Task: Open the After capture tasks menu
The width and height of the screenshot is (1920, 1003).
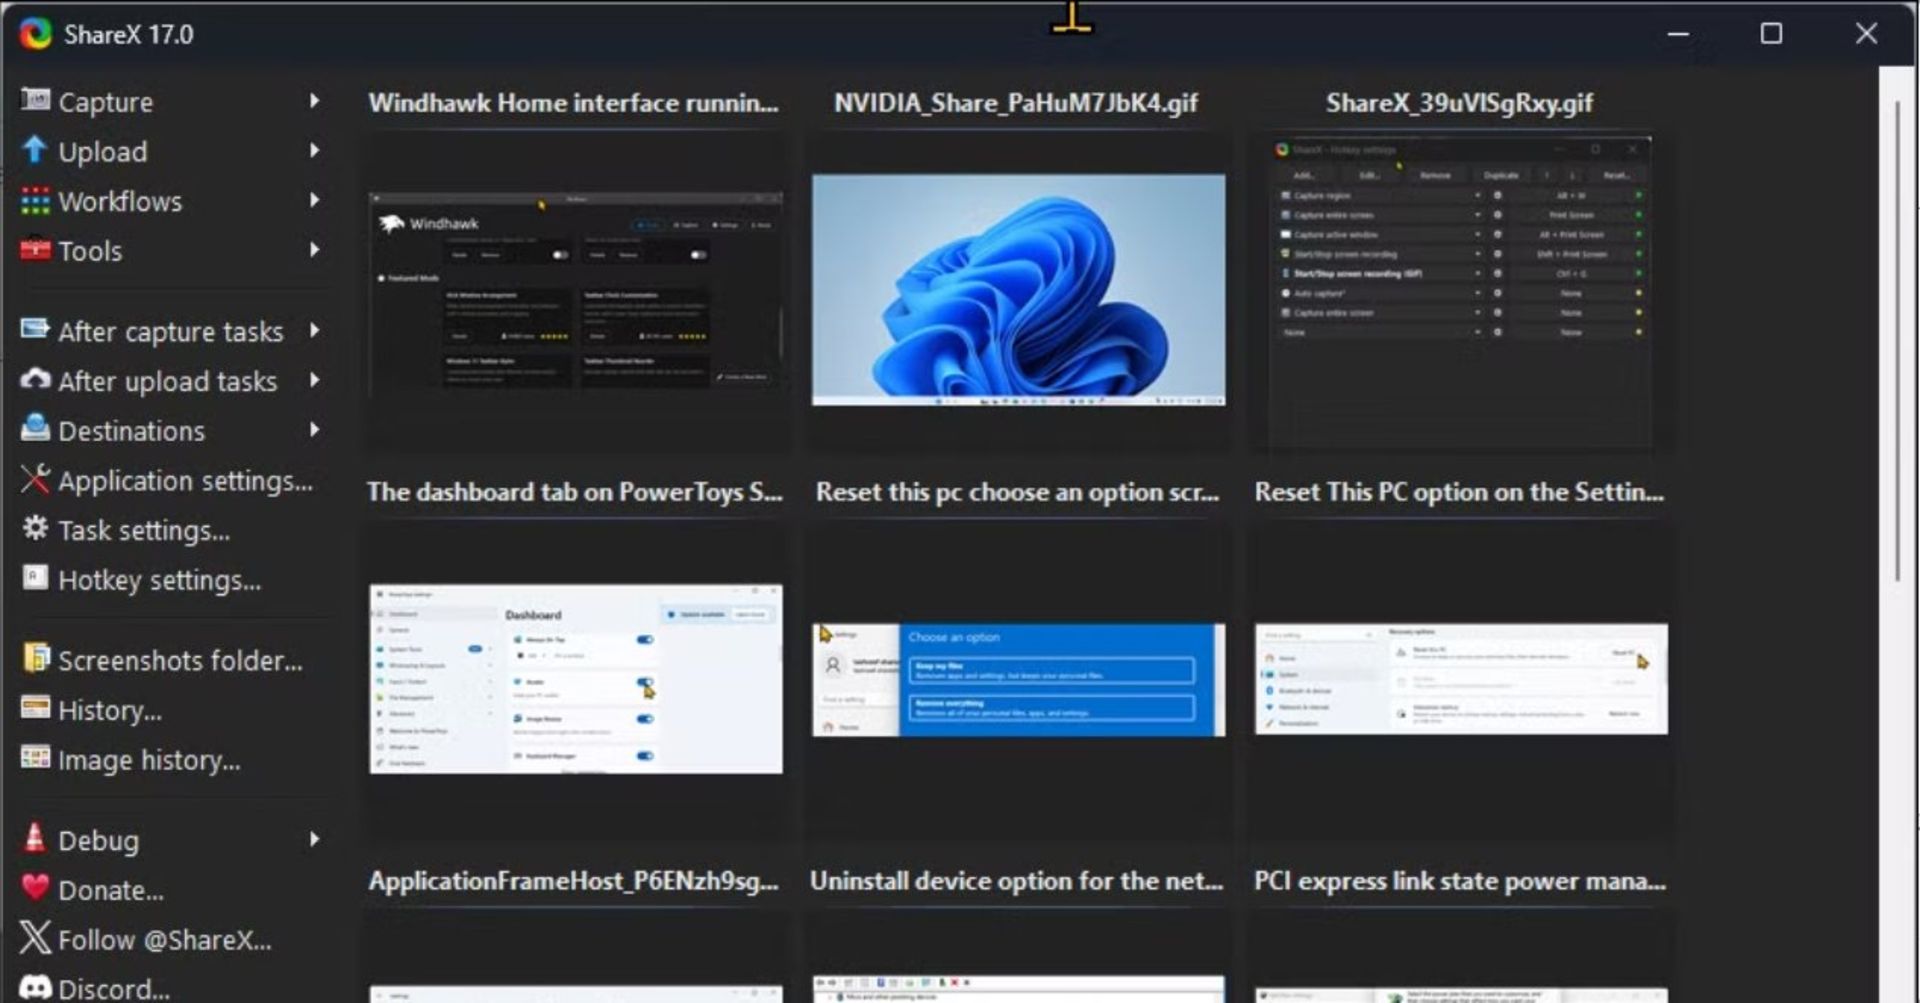Action: click(172, 331)
